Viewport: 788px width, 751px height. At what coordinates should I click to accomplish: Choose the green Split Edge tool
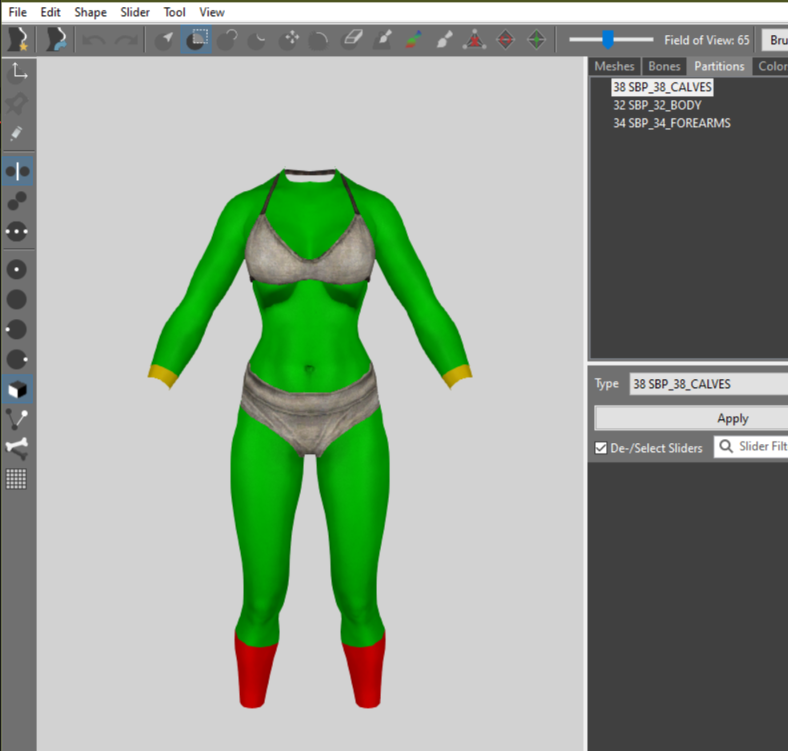click(x=536, y=39)
